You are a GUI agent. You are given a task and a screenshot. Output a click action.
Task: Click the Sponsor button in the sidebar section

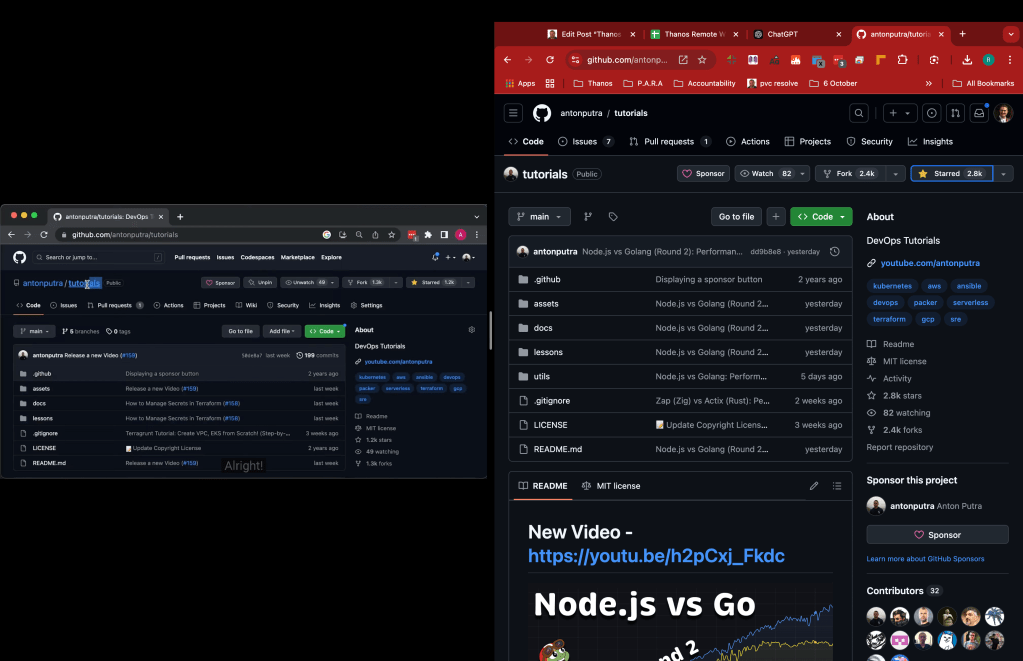[x=938, y=534]
